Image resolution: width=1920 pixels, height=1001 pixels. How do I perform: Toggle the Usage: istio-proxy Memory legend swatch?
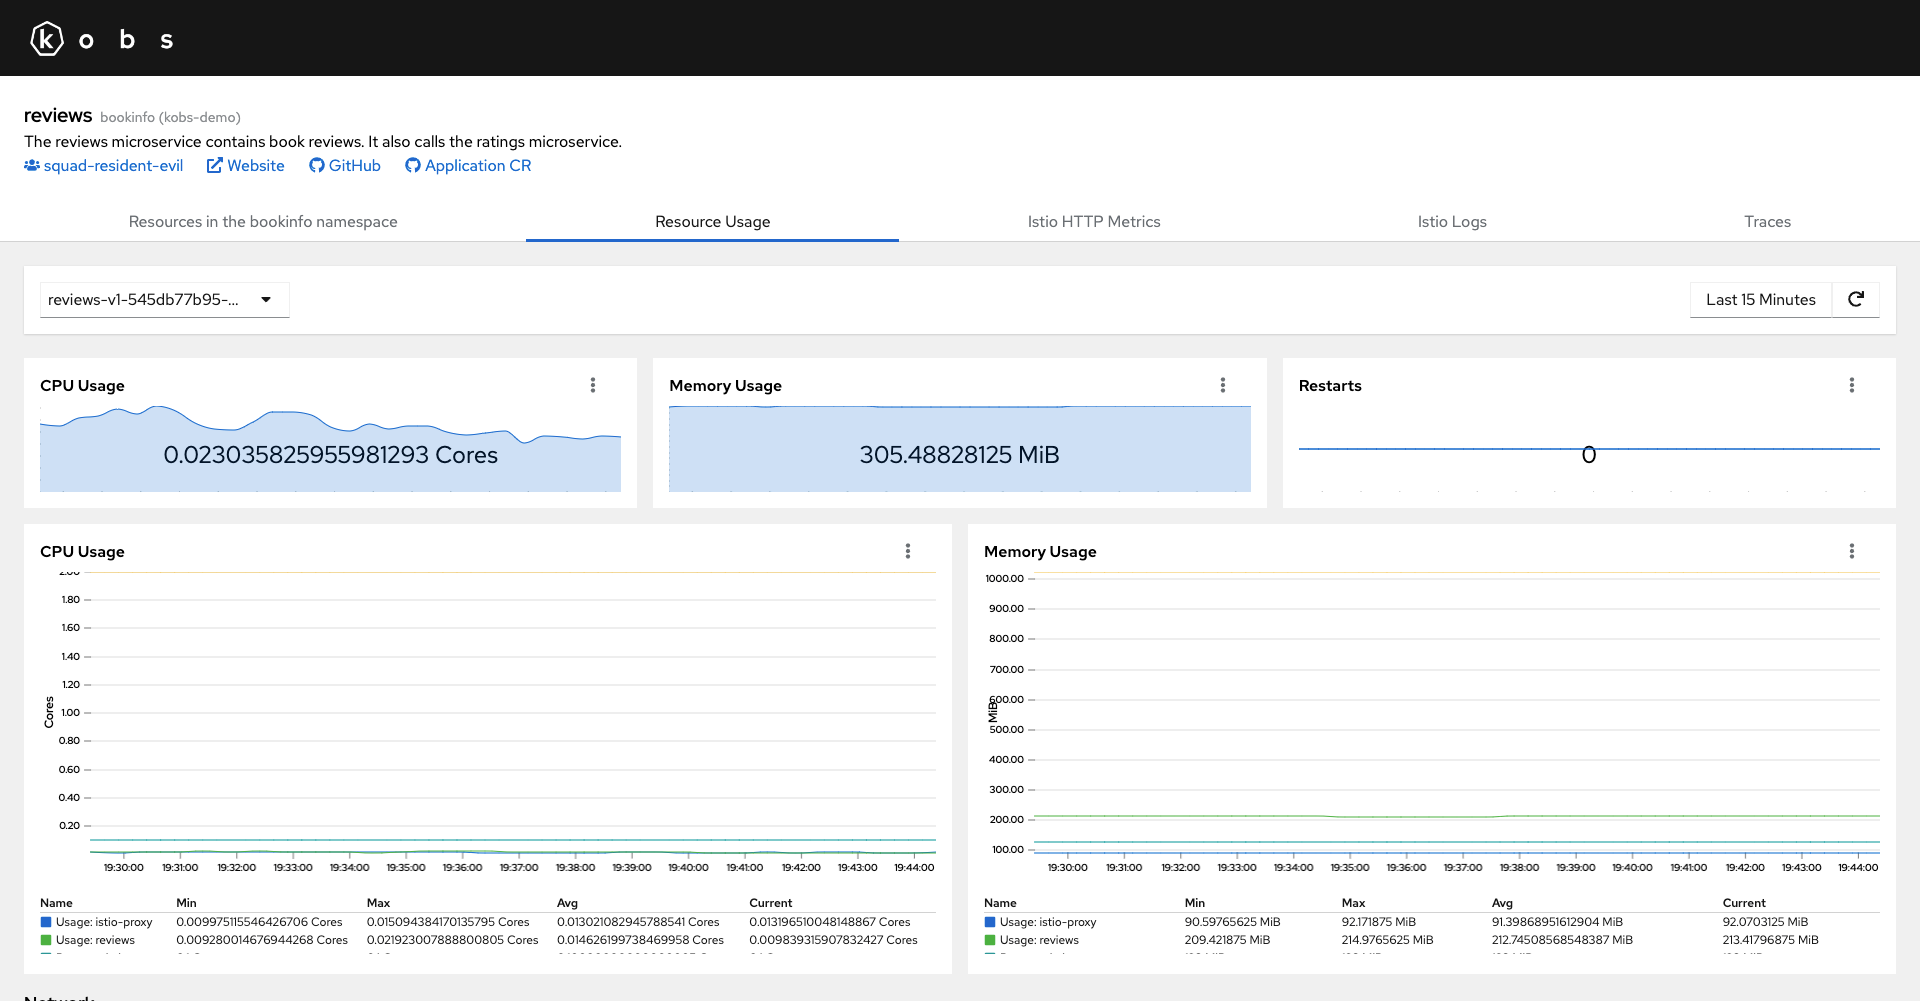pos(990,922)
